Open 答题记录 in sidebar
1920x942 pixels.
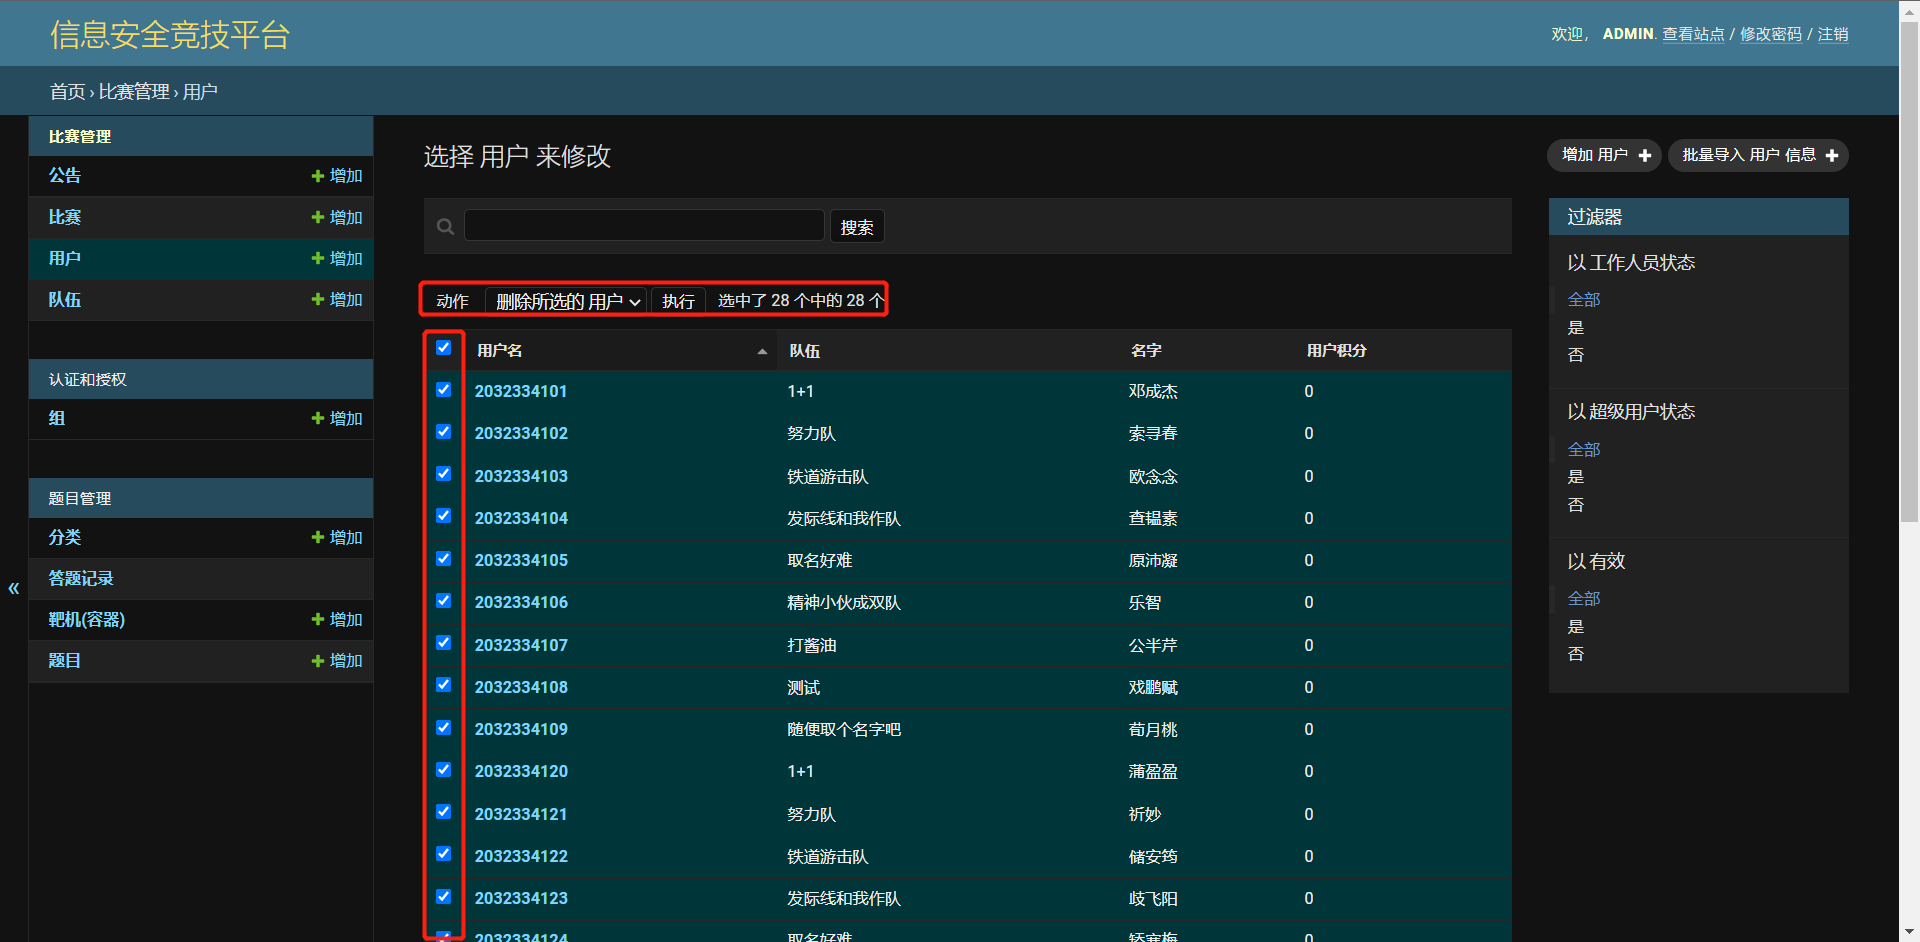(81, 578)
